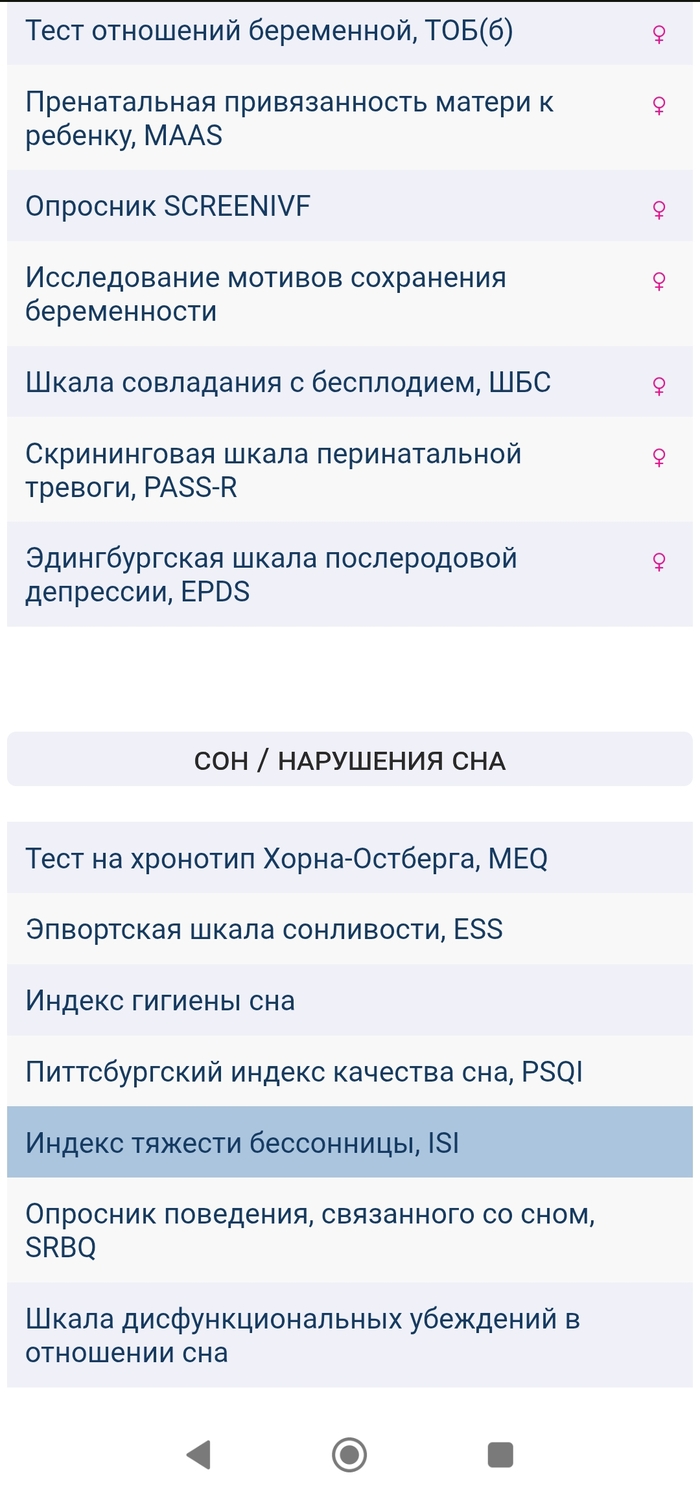Open Пренатальная привязанность матери к ребенку test

290,119
